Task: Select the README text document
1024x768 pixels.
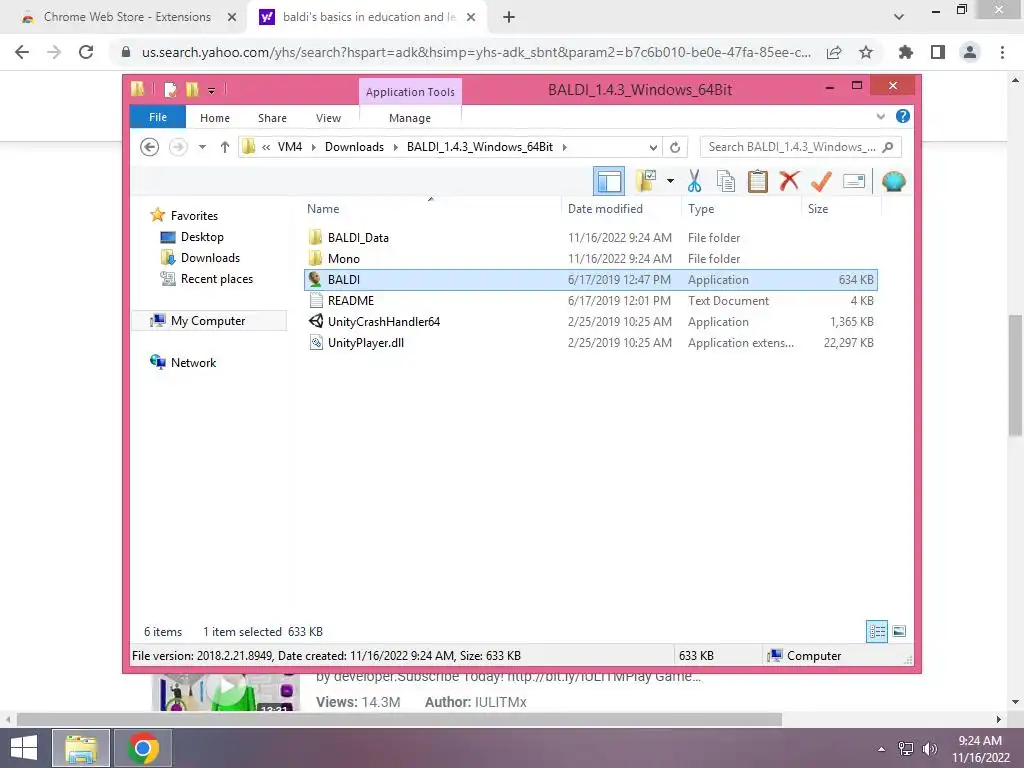Action: click(591, 300)
